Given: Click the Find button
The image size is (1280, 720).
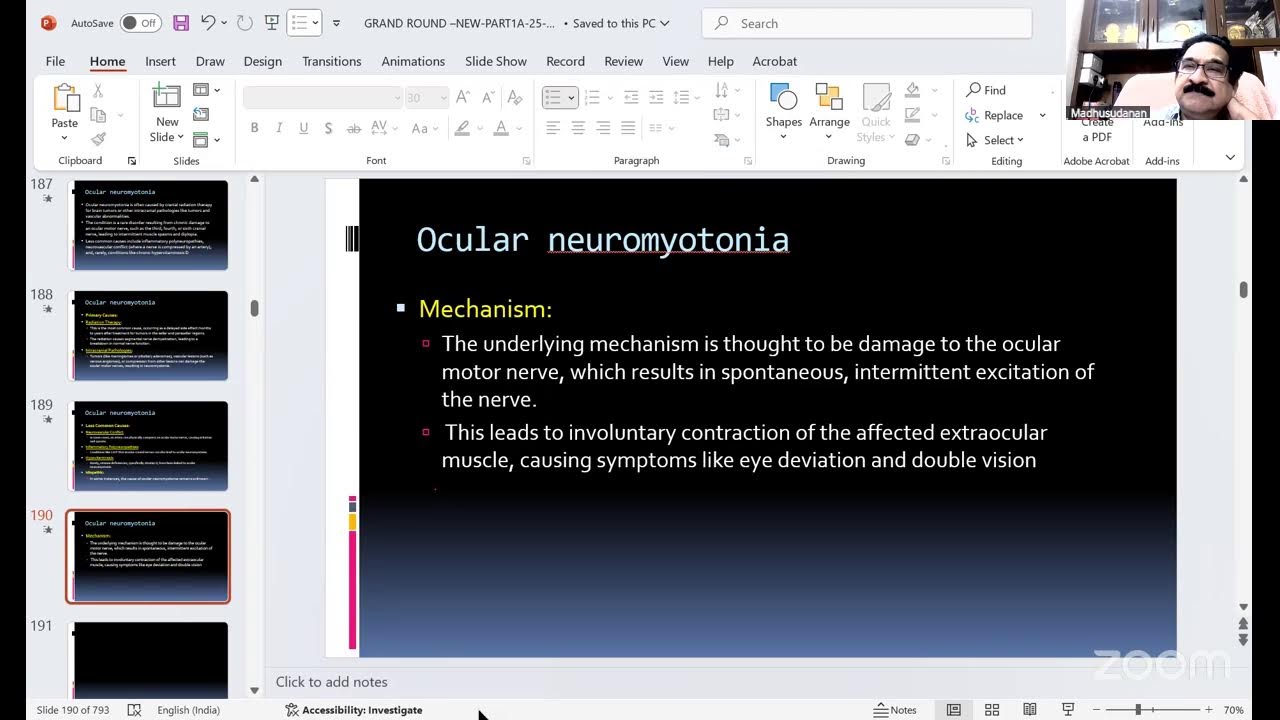Looking at the screenshot, I should tap(986, 90).
